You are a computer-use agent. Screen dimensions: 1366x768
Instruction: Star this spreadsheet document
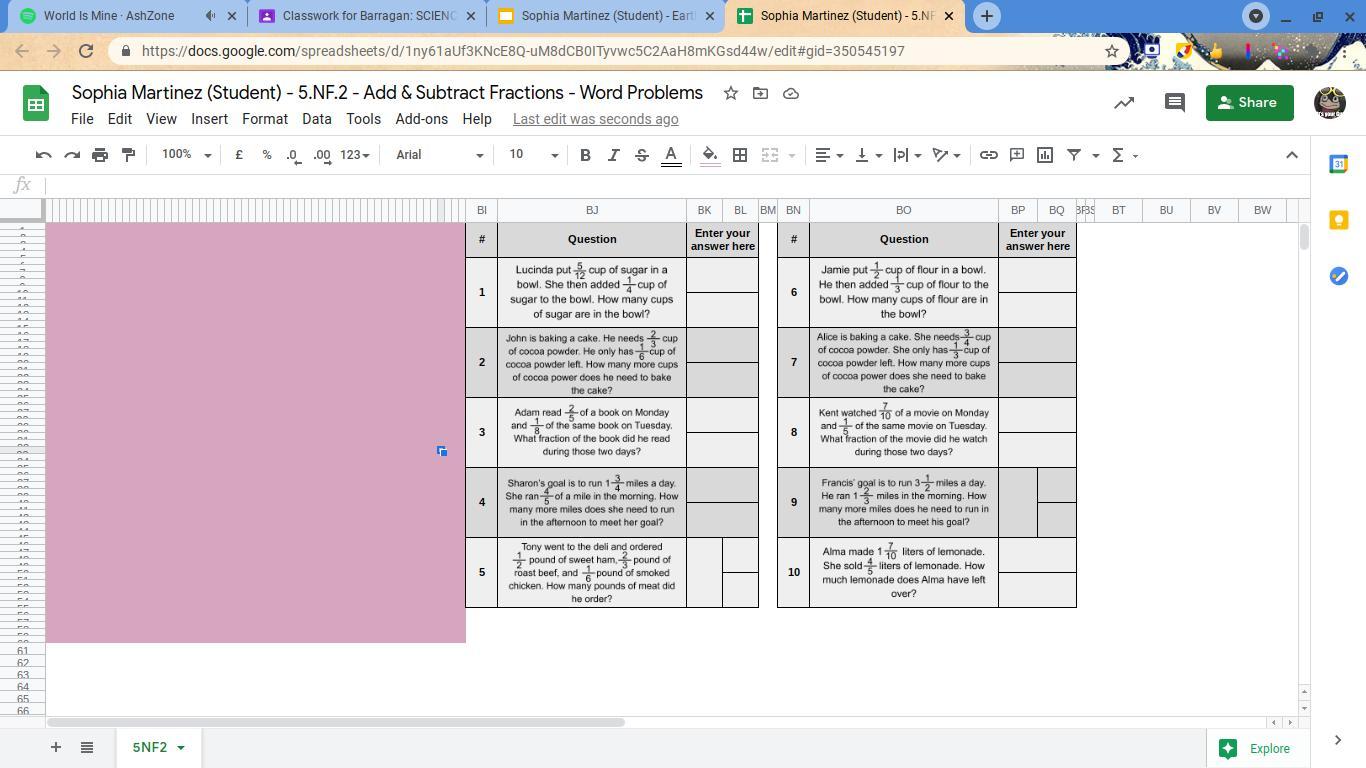[731, 93]
